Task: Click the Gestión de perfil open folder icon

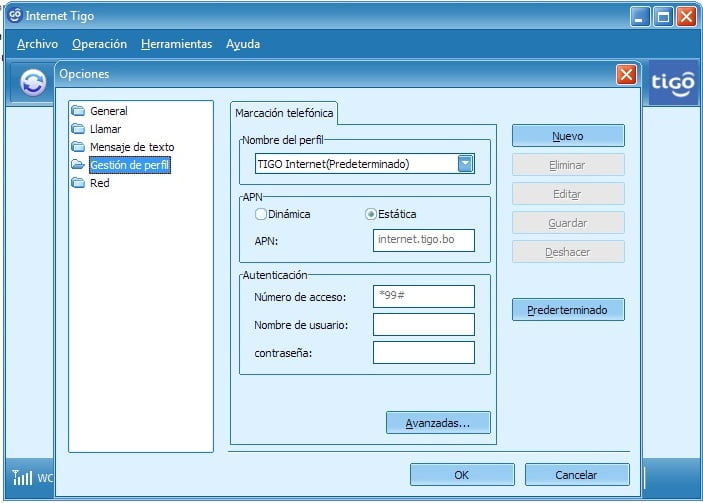Action: point(78,165)
